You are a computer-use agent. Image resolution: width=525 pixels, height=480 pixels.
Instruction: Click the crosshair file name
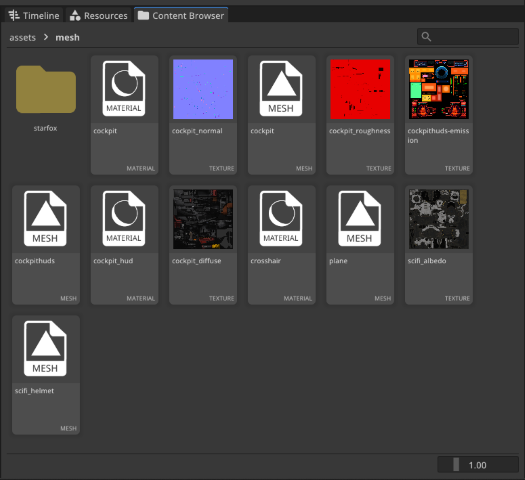[266, 261]
